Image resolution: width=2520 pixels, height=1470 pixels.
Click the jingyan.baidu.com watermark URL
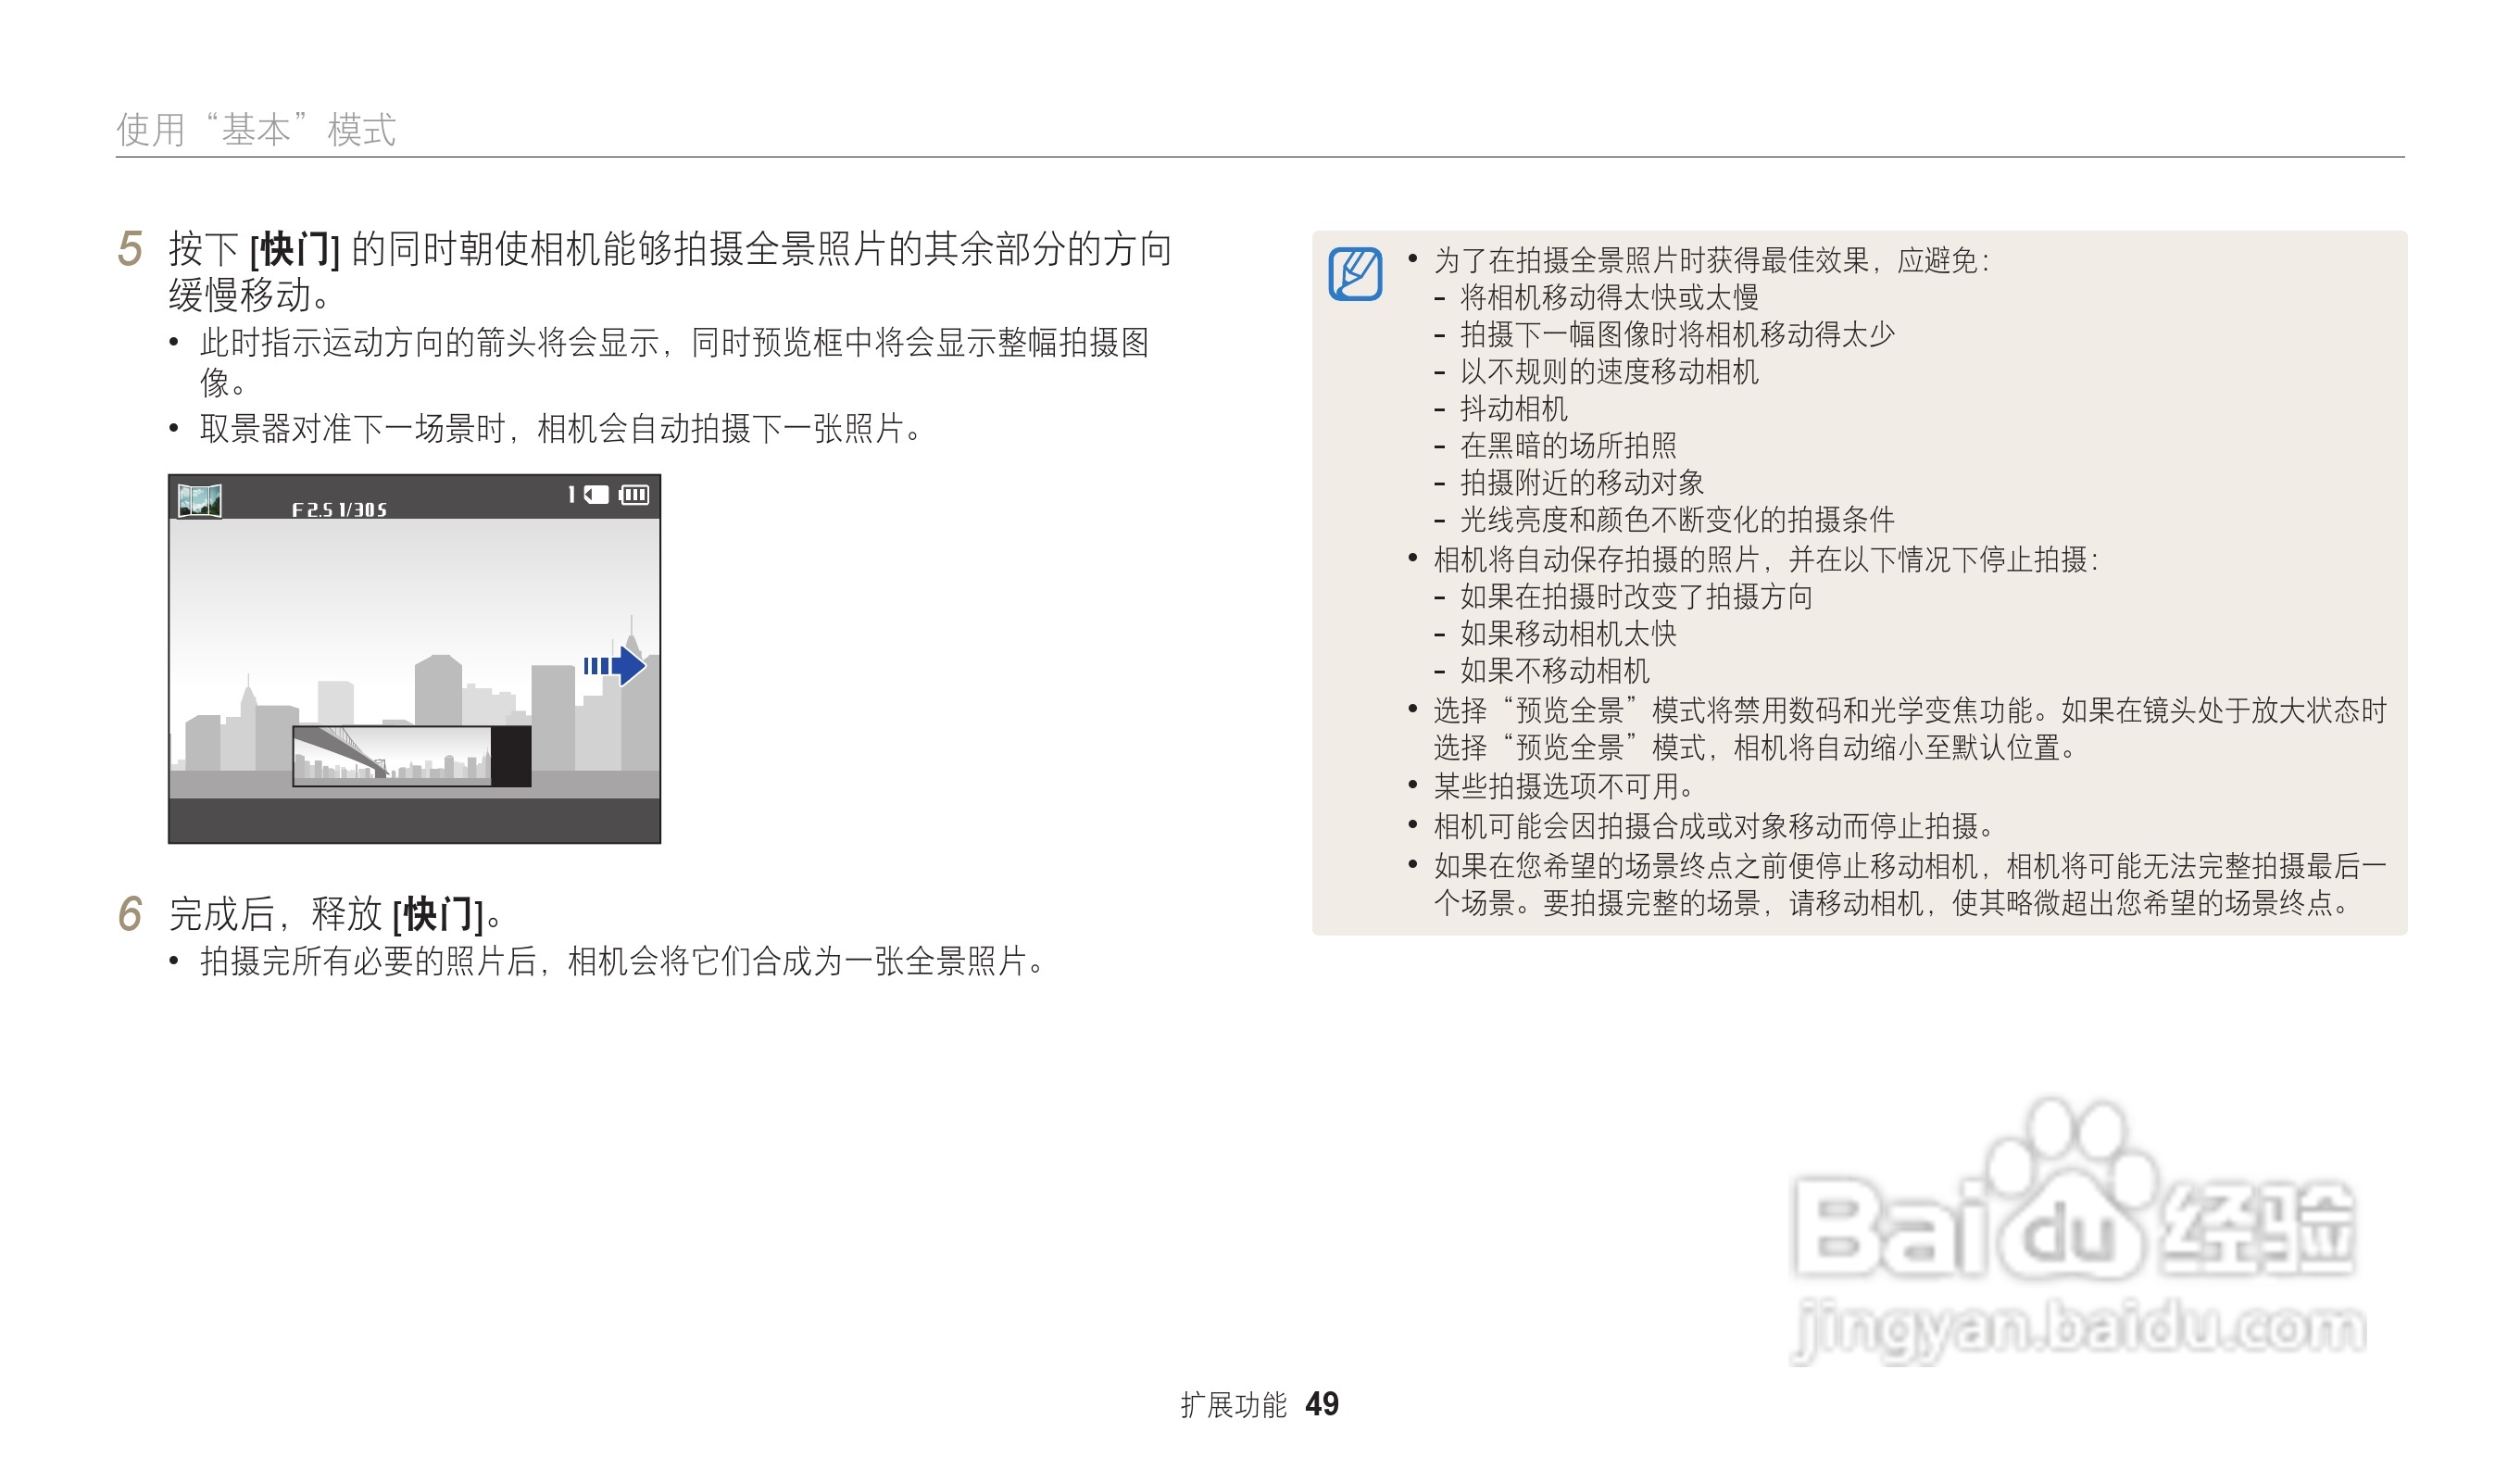point(2080,1330)
